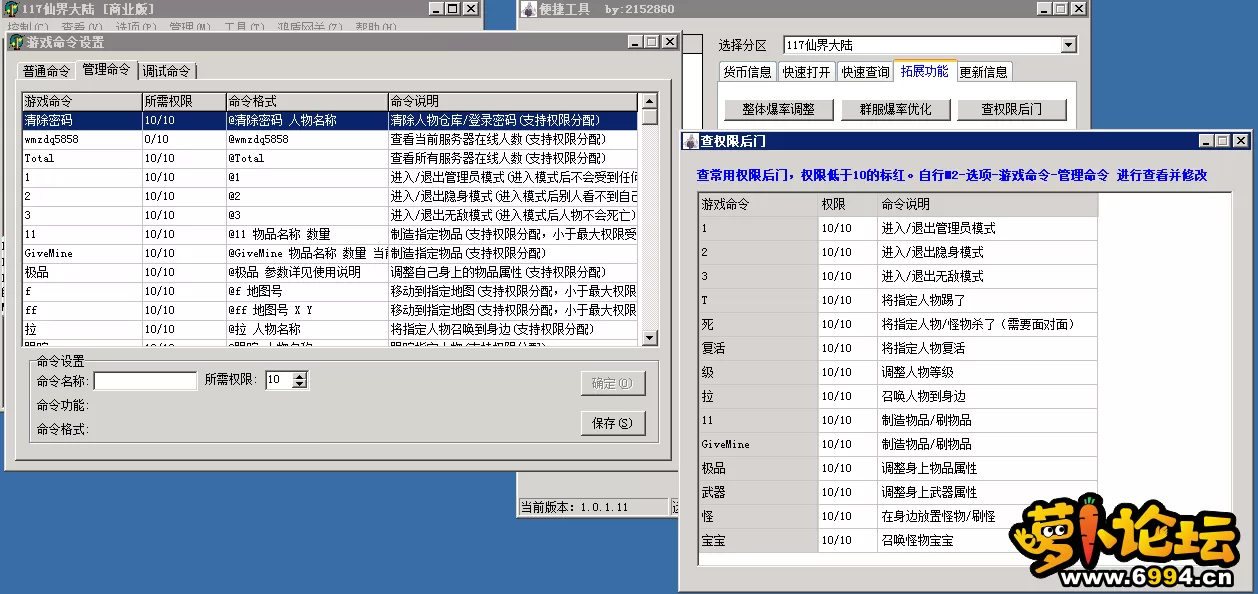Click the command list scrollbar thumb
The height and width of the screenshot is (594, 1258).
tap(649, 117)
